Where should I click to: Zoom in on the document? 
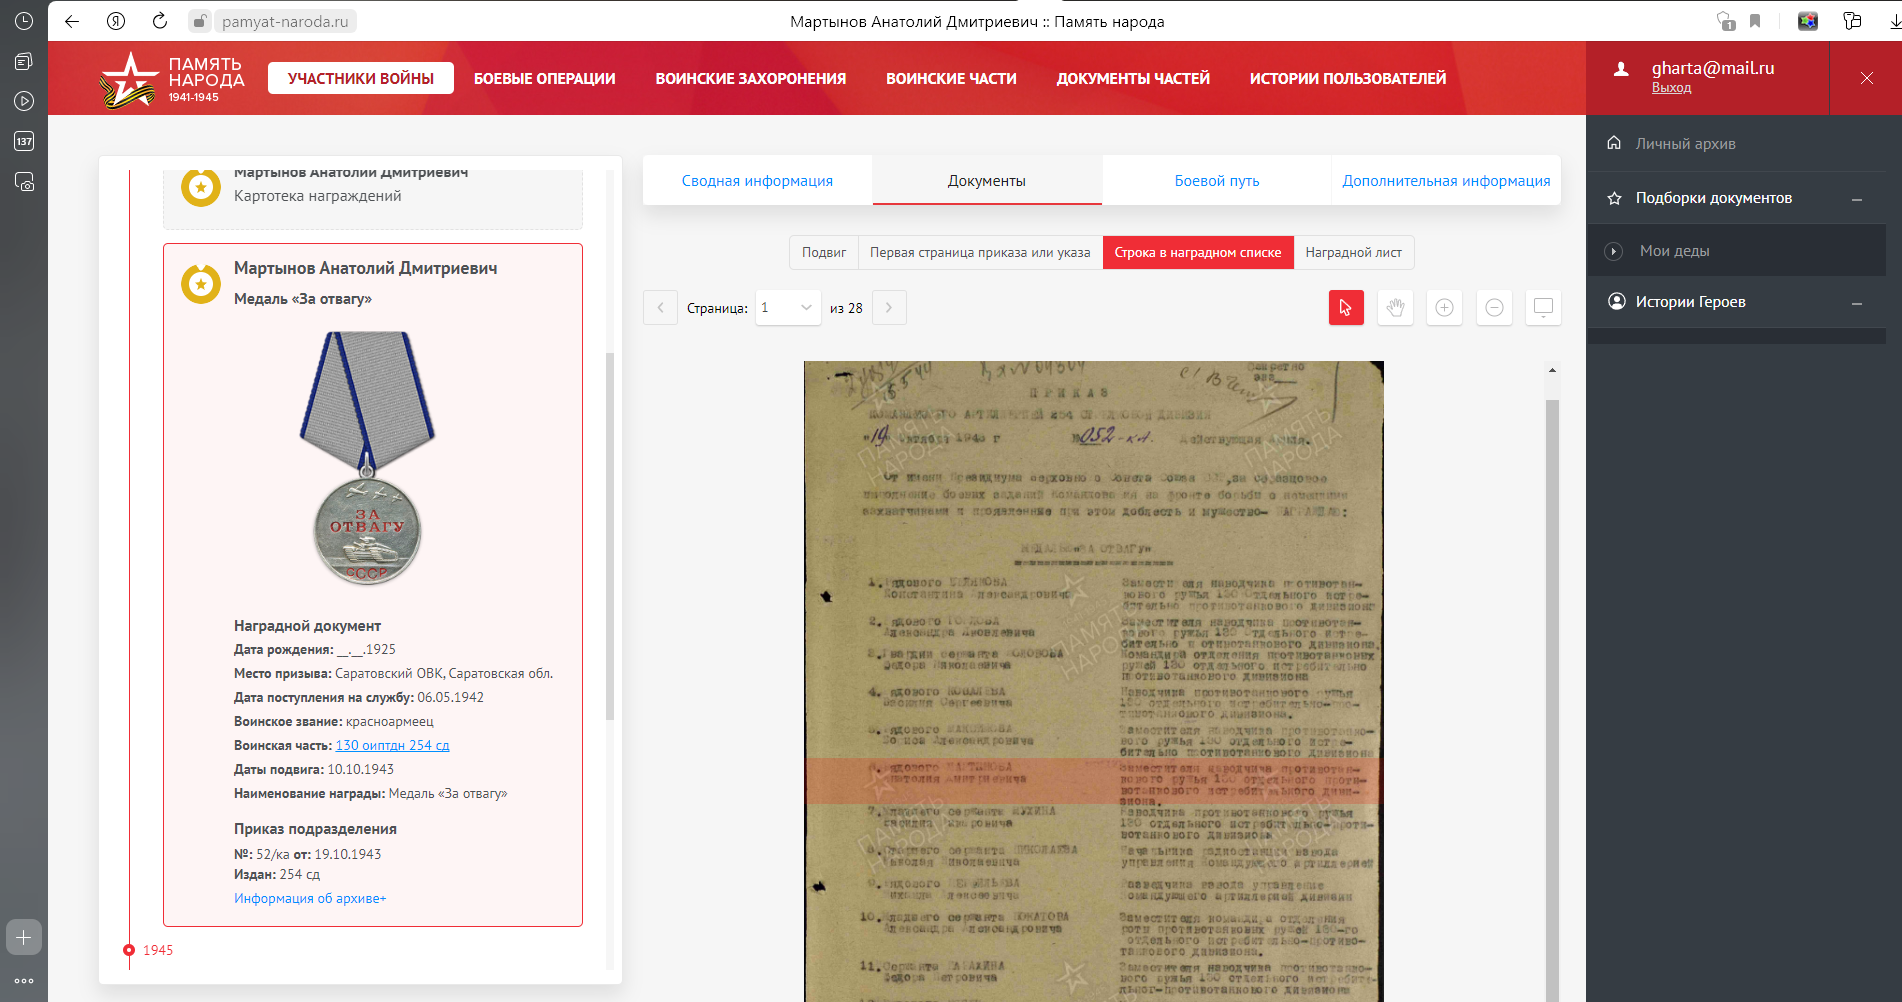pyautogui.click(x=1444, y=308)
